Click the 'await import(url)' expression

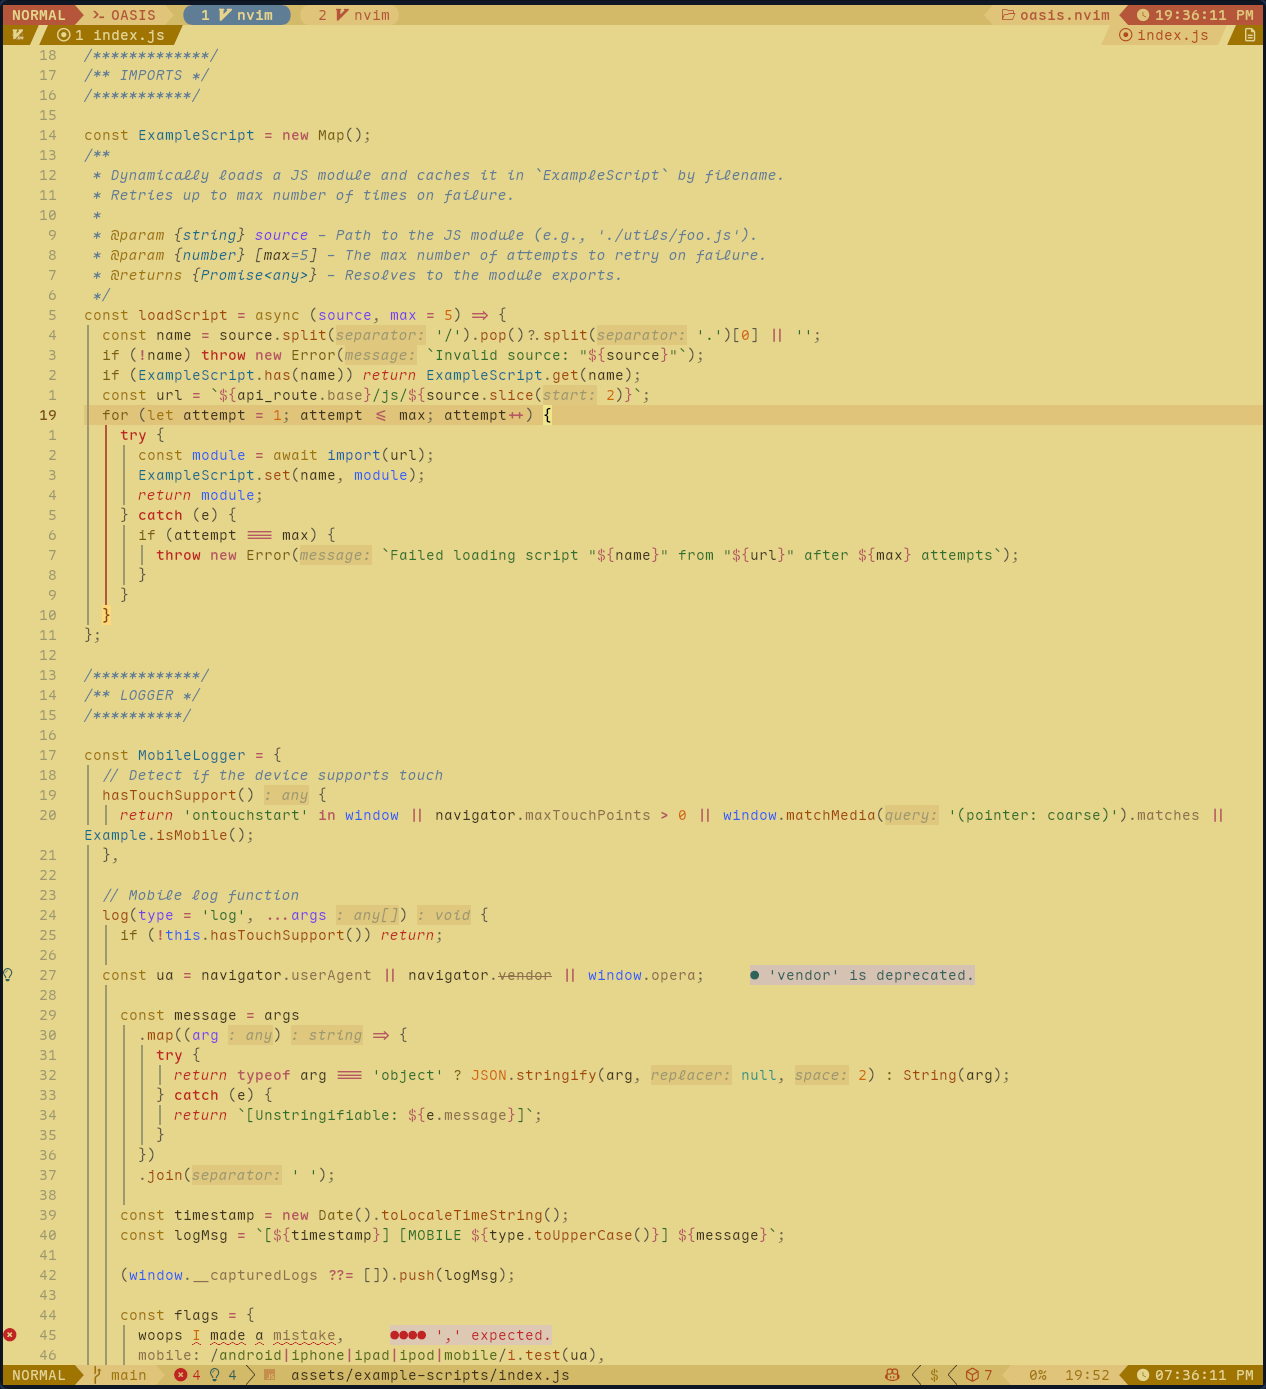349,455
